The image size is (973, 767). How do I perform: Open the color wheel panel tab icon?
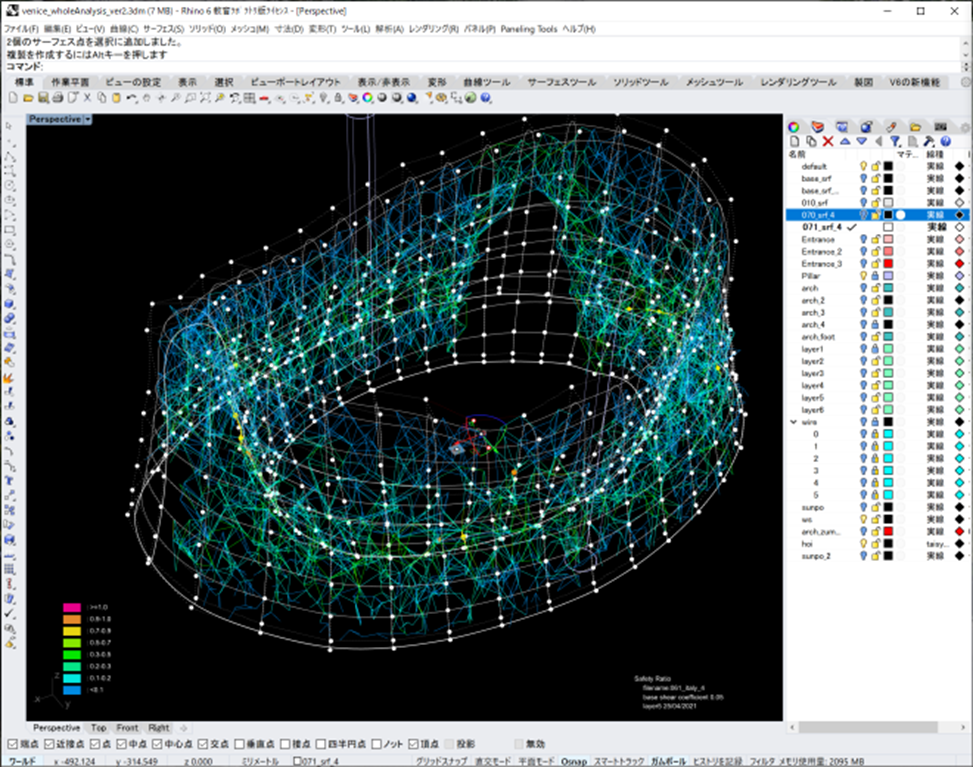[x=794, y=127]
